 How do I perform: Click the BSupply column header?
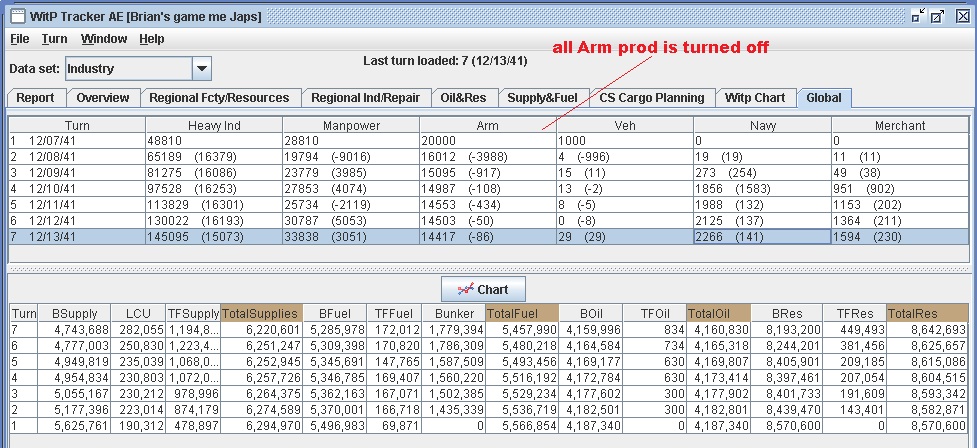click(74, 313)
